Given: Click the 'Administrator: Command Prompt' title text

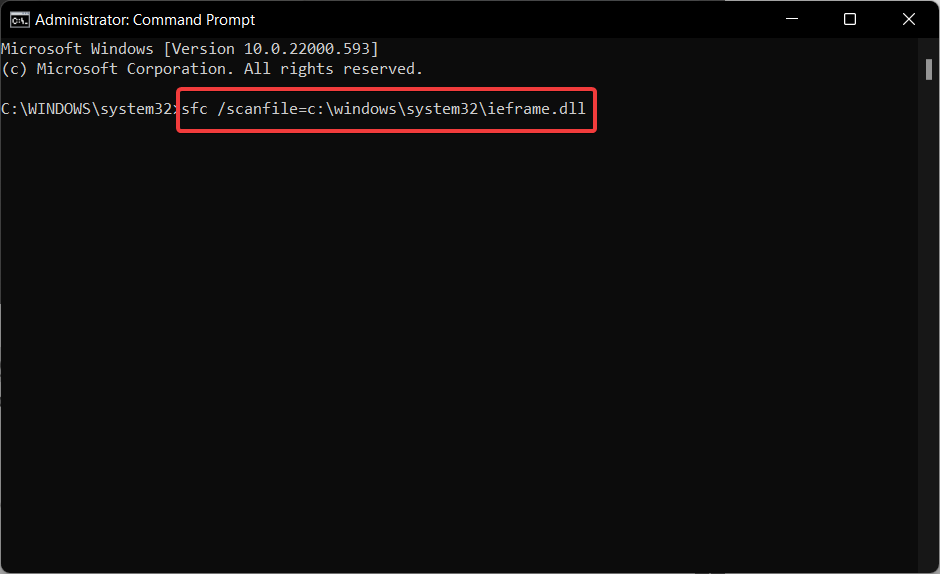Looking at the screenshot, I should [x=145, y=20].
